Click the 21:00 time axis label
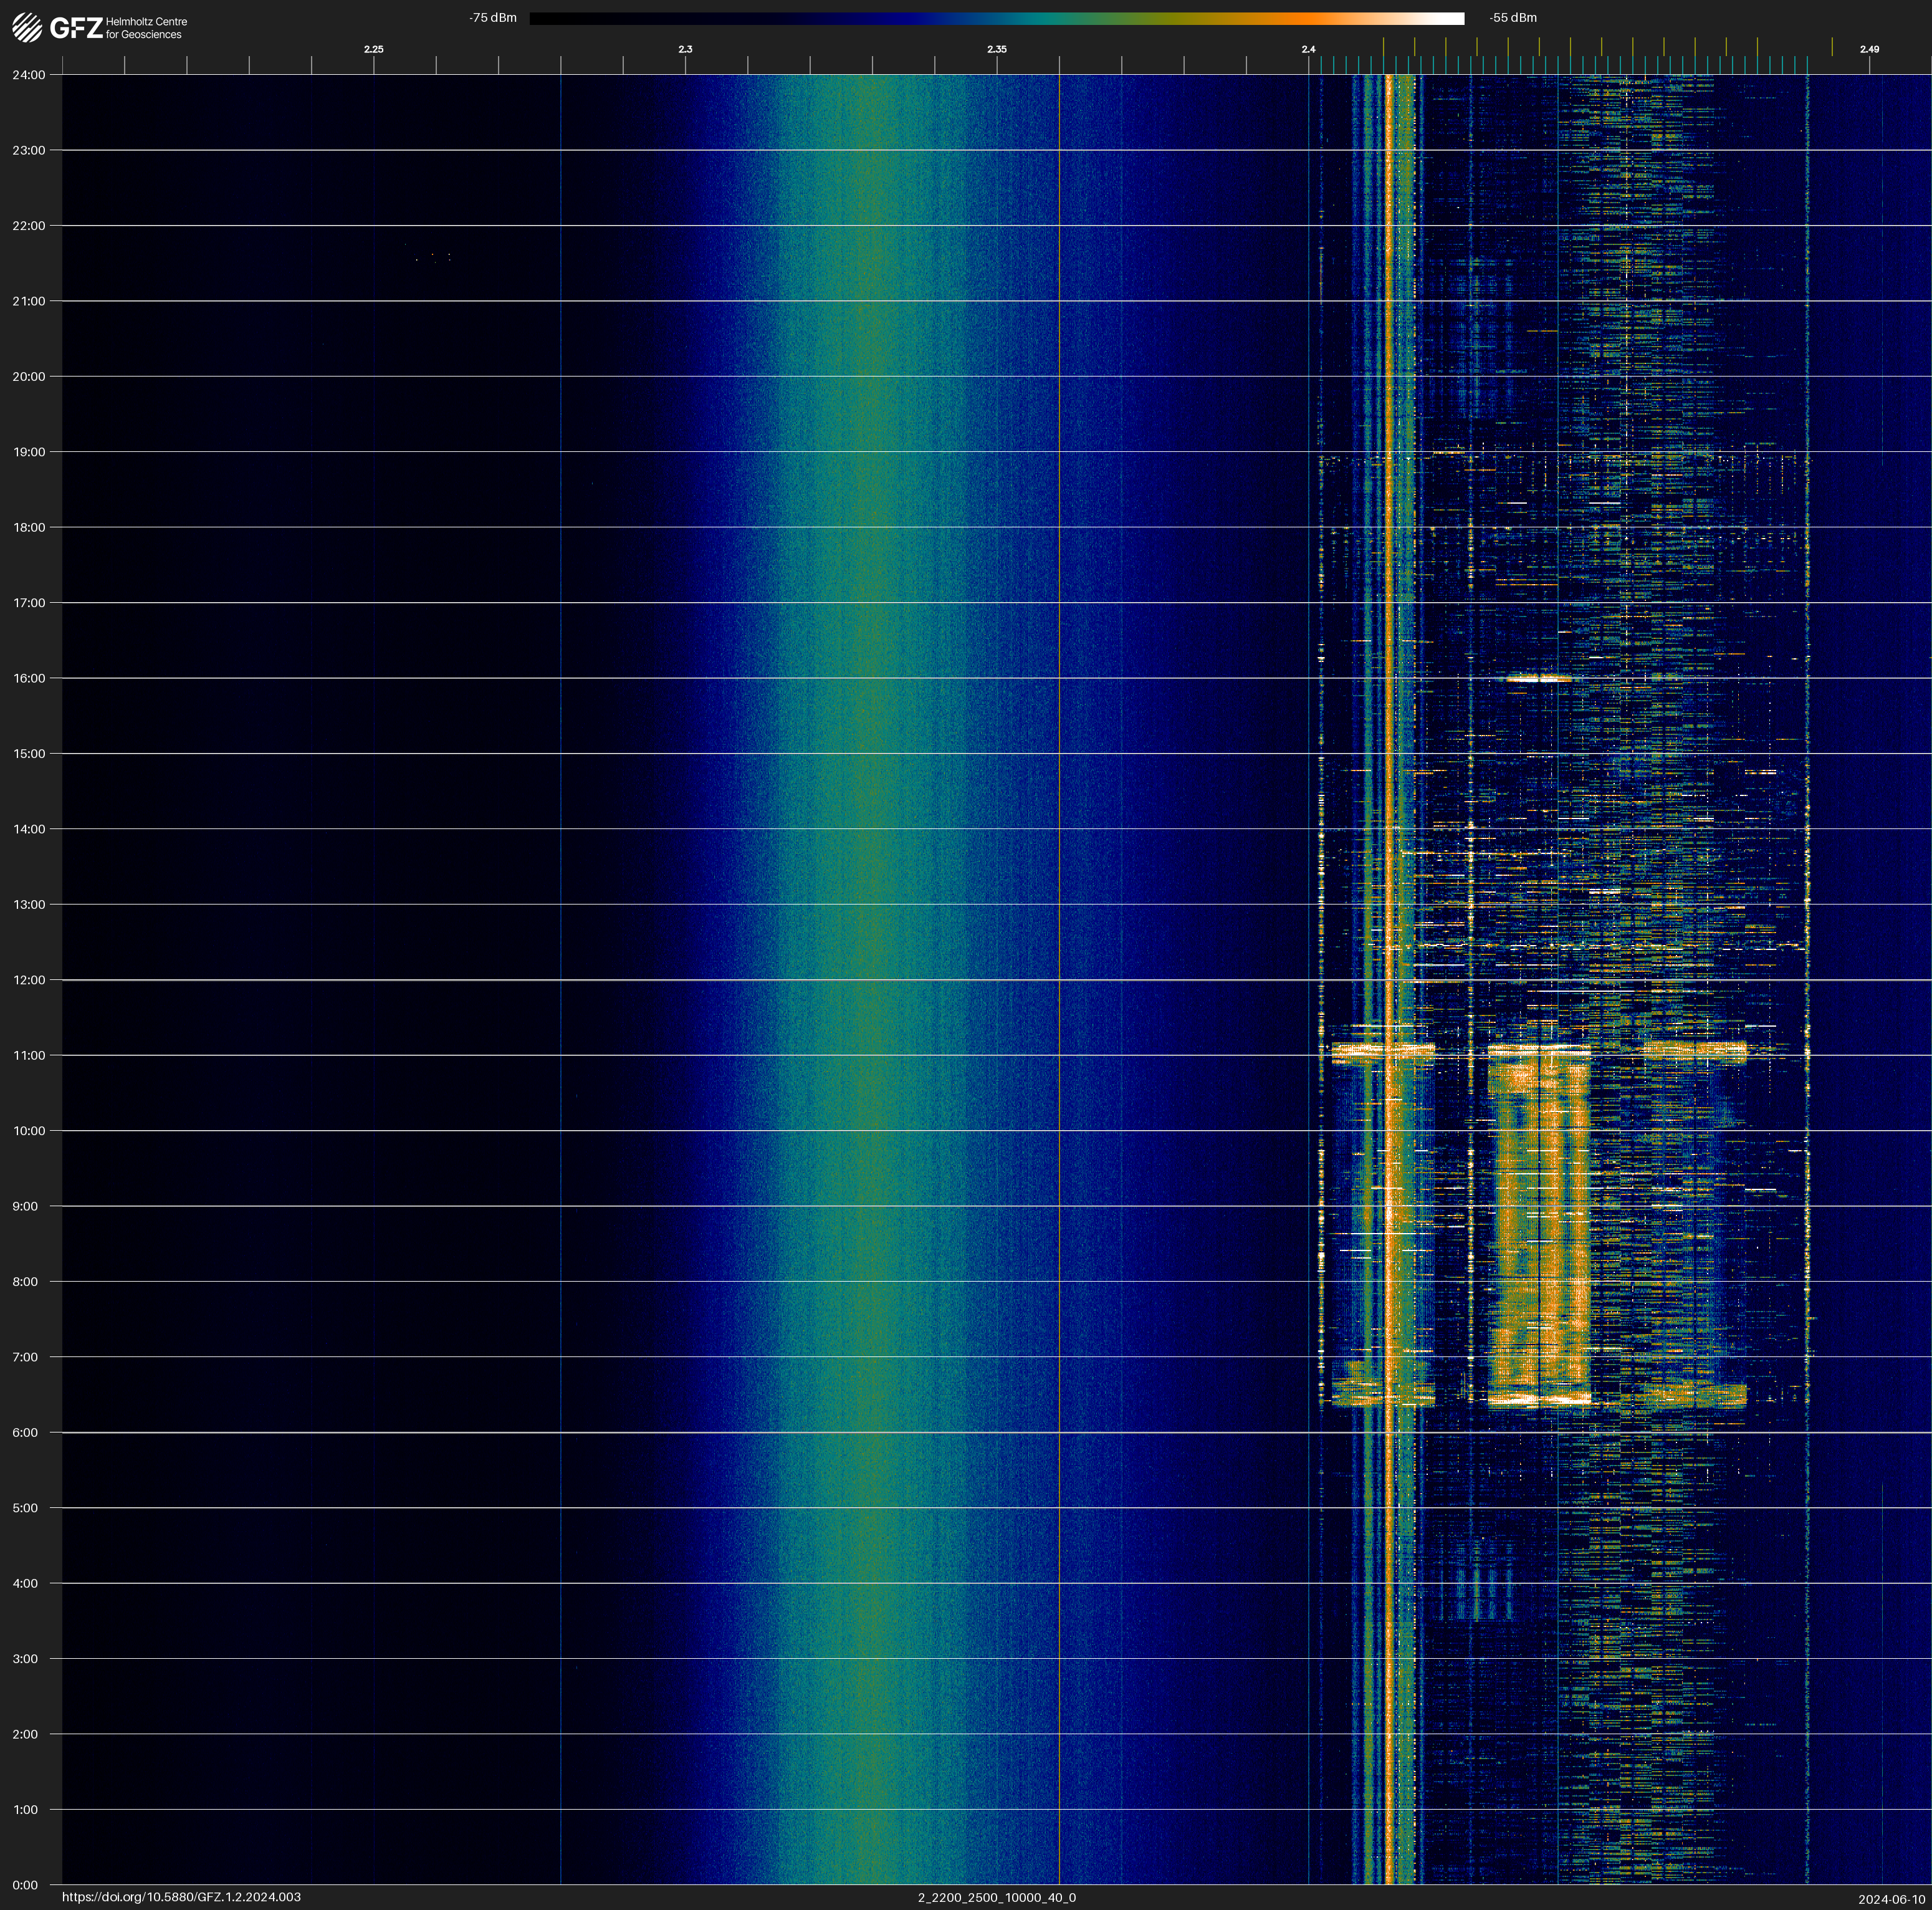Screen dimensions: 1932x1910 [29, 301]
